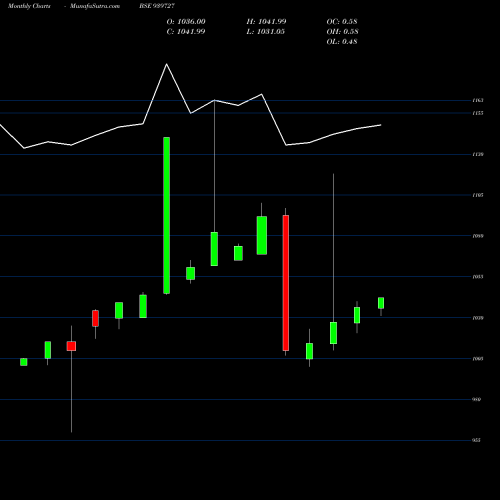Click the 1155 price axis label
The height and width of the screenshot is (500, 500).
click(478, 113)
